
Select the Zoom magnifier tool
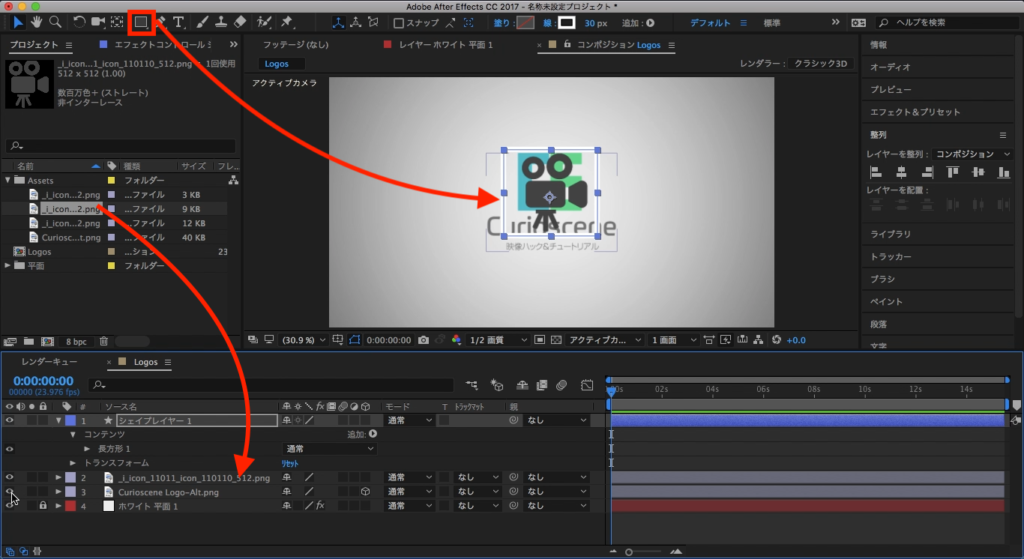coord(56,22)
